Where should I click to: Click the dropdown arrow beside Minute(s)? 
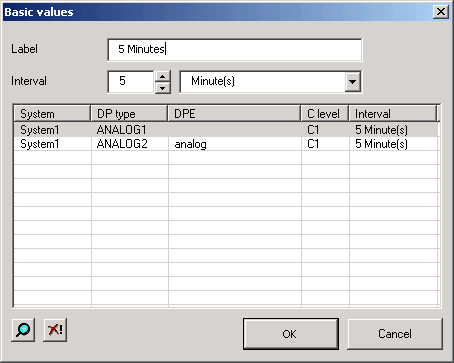352,81
